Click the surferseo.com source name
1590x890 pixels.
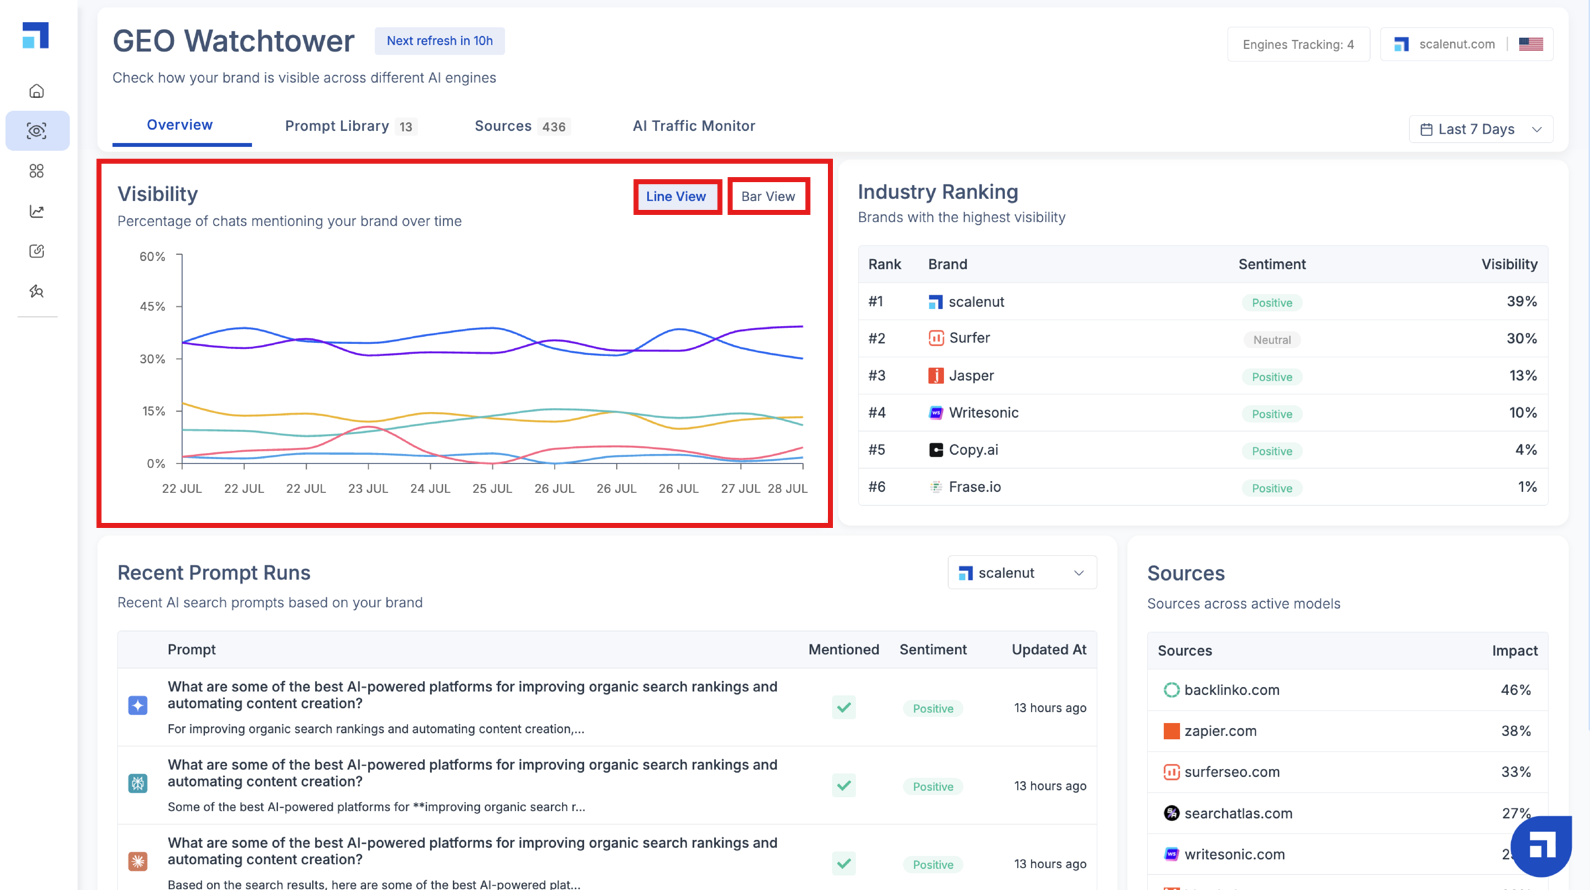coord(1232,772)
